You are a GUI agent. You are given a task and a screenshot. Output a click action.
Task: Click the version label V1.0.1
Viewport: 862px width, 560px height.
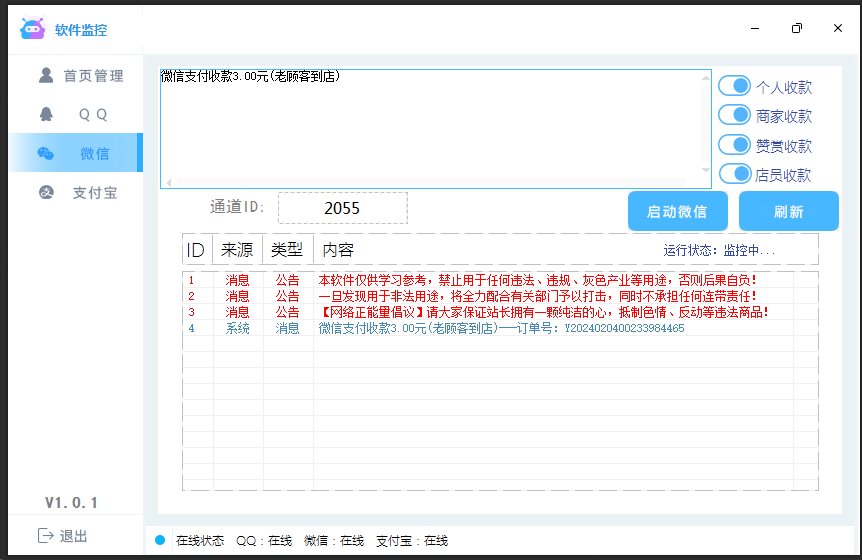71,502
